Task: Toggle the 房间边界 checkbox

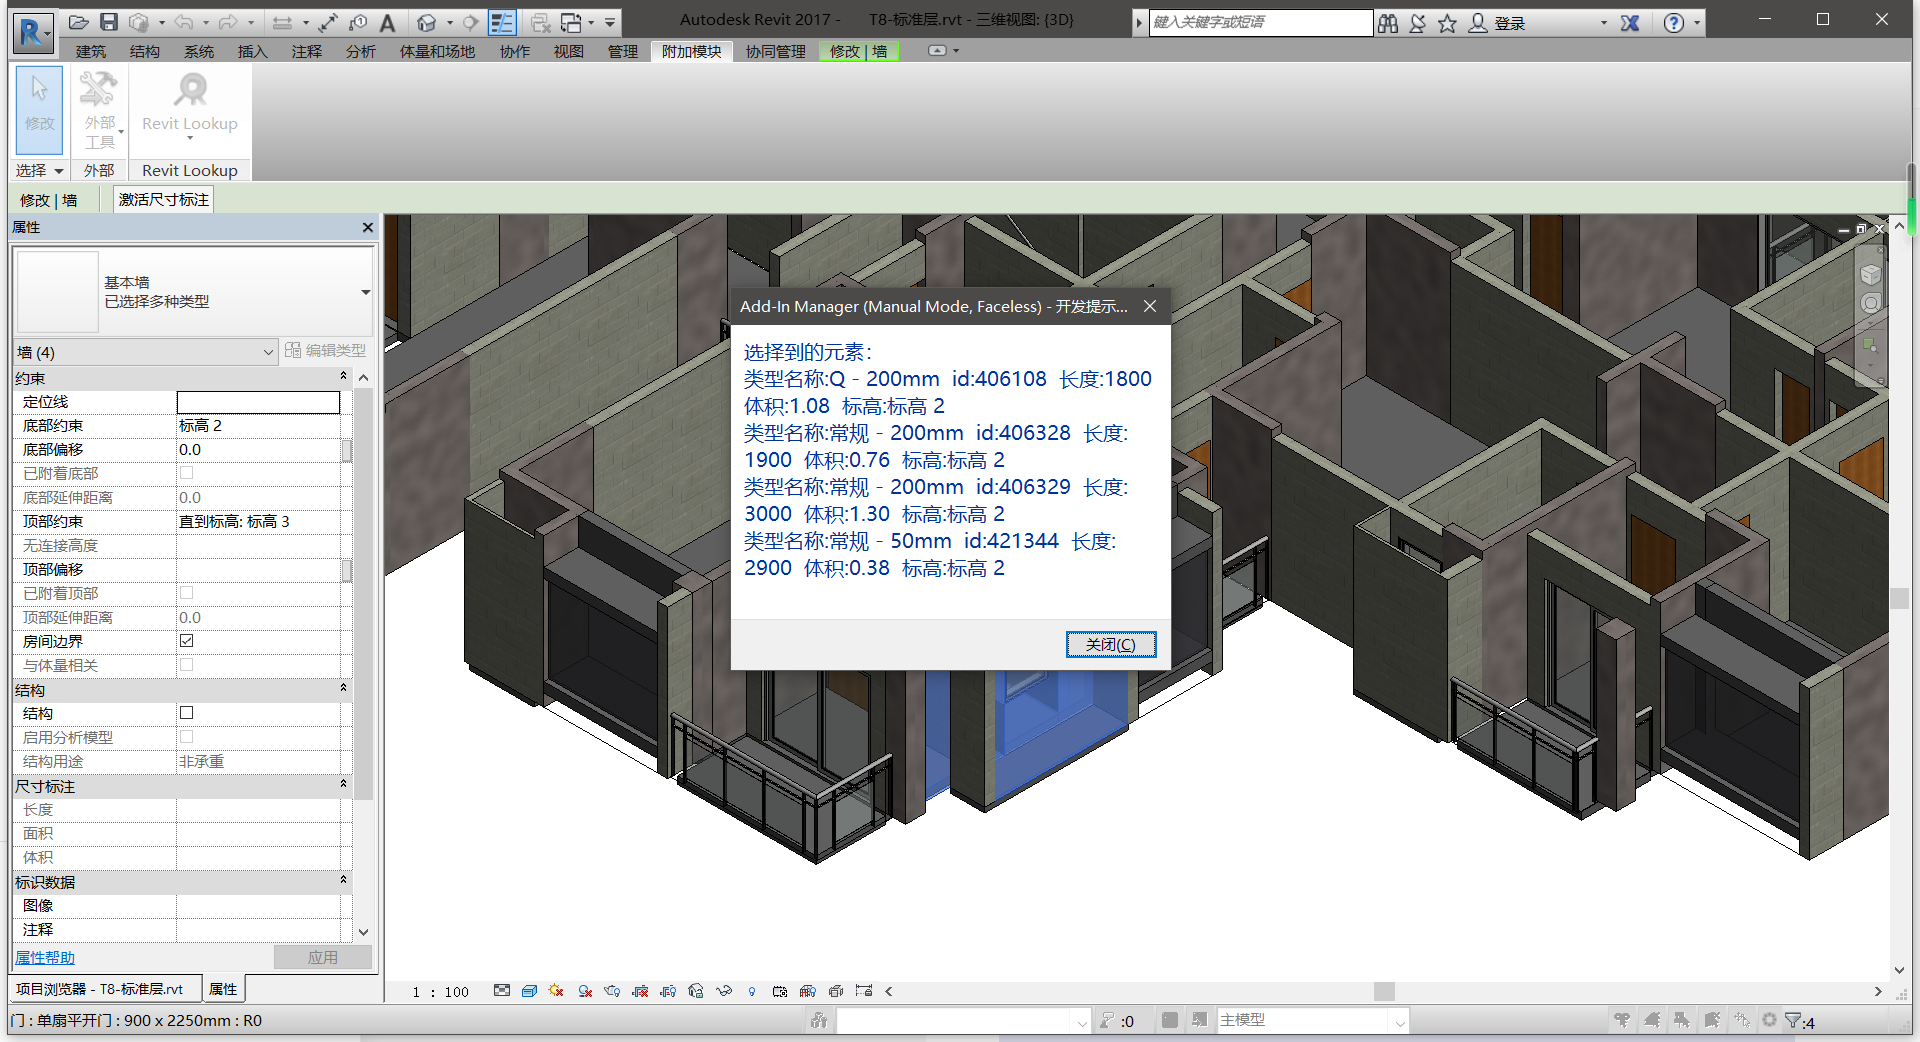Action: click(187, 641)
